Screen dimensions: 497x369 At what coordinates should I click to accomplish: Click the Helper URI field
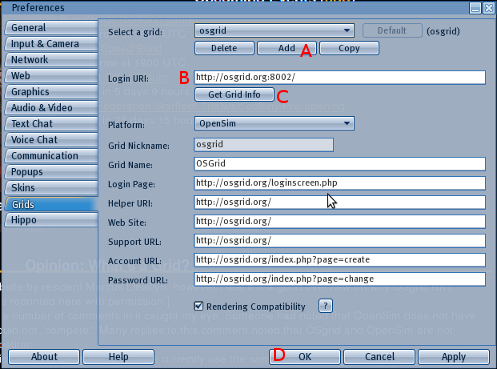(340, 202)
